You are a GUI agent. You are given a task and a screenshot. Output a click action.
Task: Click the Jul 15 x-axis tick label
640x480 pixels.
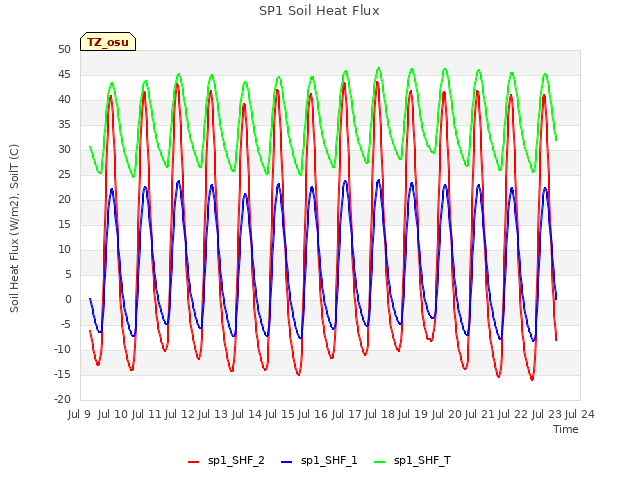(279, 414)
